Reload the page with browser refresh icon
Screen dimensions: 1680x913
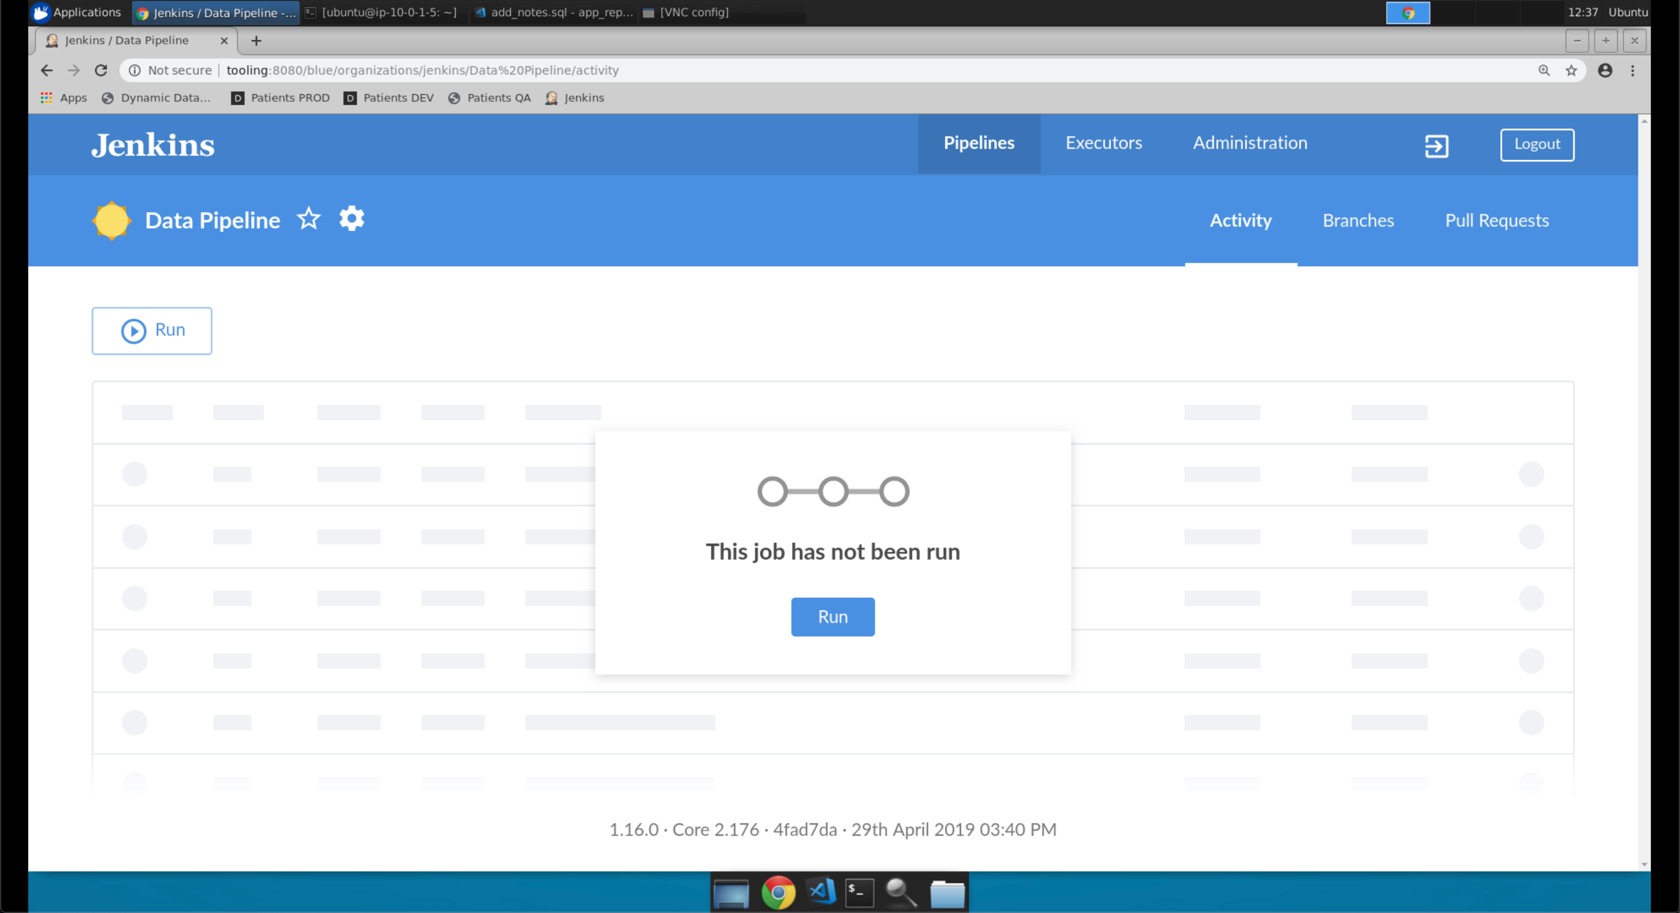(x=101, y=71)
